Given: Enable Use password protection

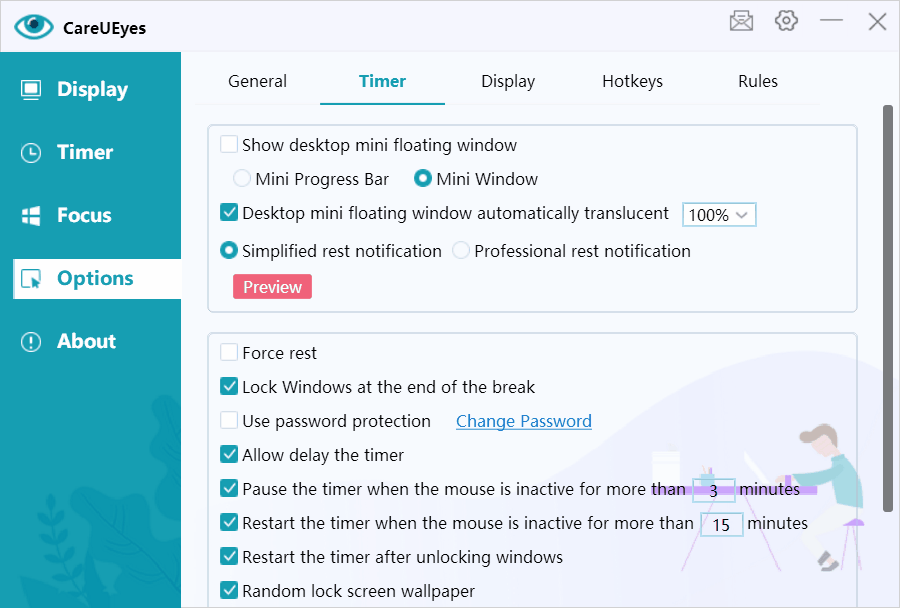Looking at the screenshot, I should (x=229, y=420).
